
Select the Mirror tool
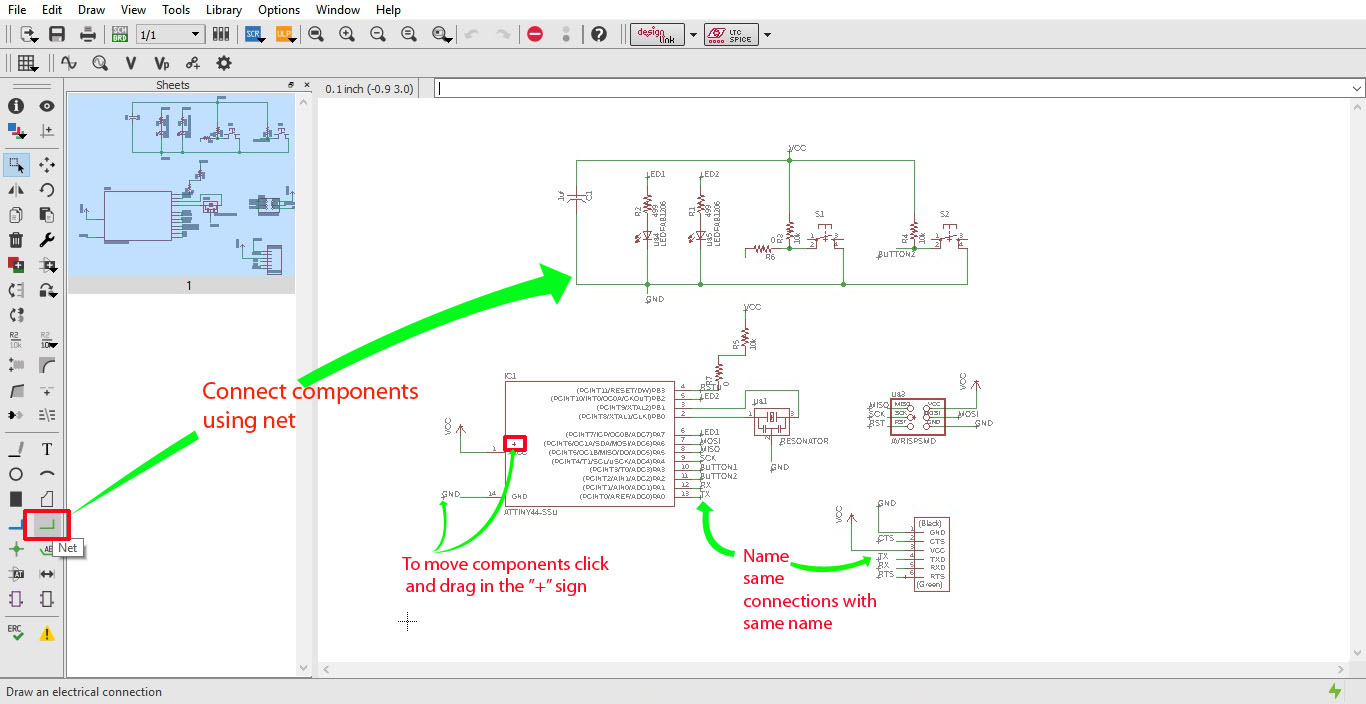tap(16, 190)
